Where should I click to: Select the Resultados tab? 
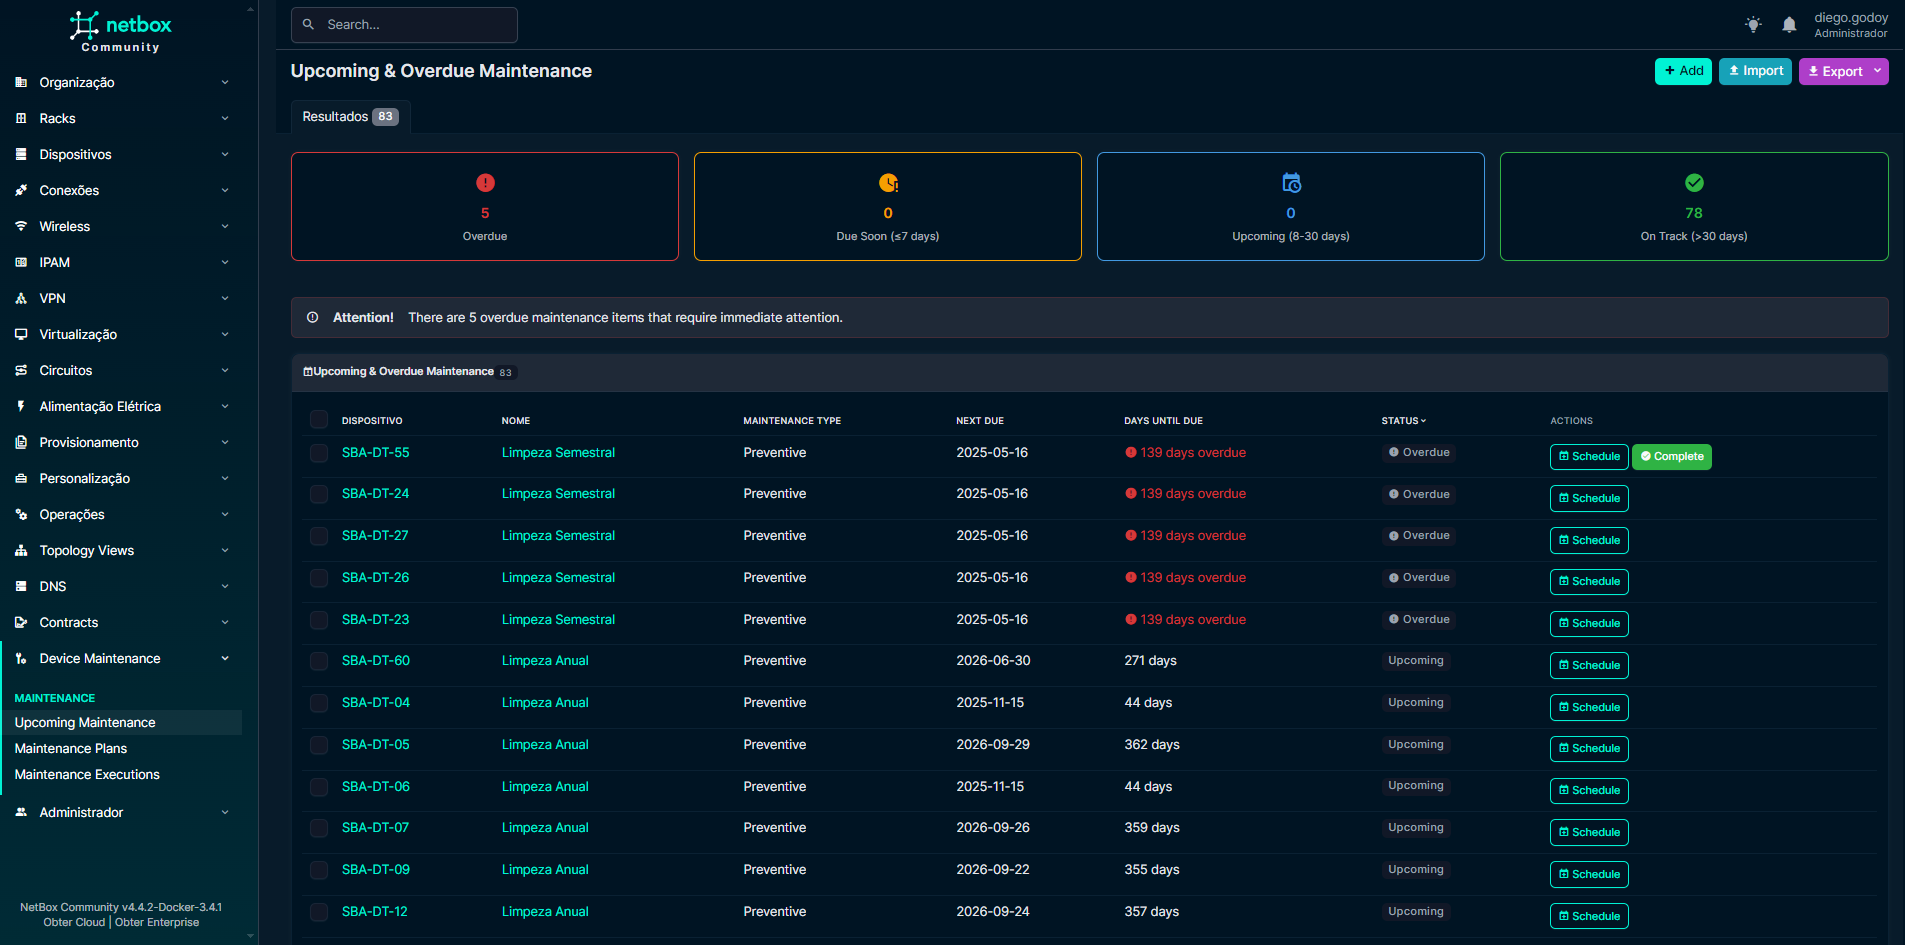point(349,117)
